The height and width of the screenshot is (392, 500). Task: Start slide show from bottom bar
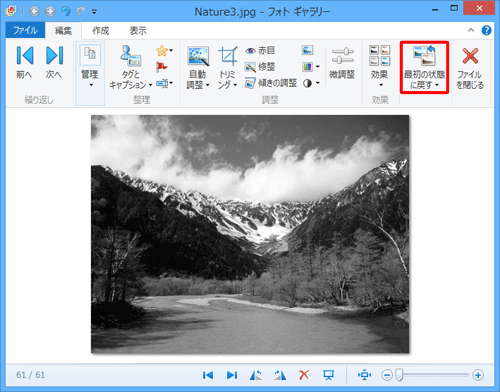point(328,375)
